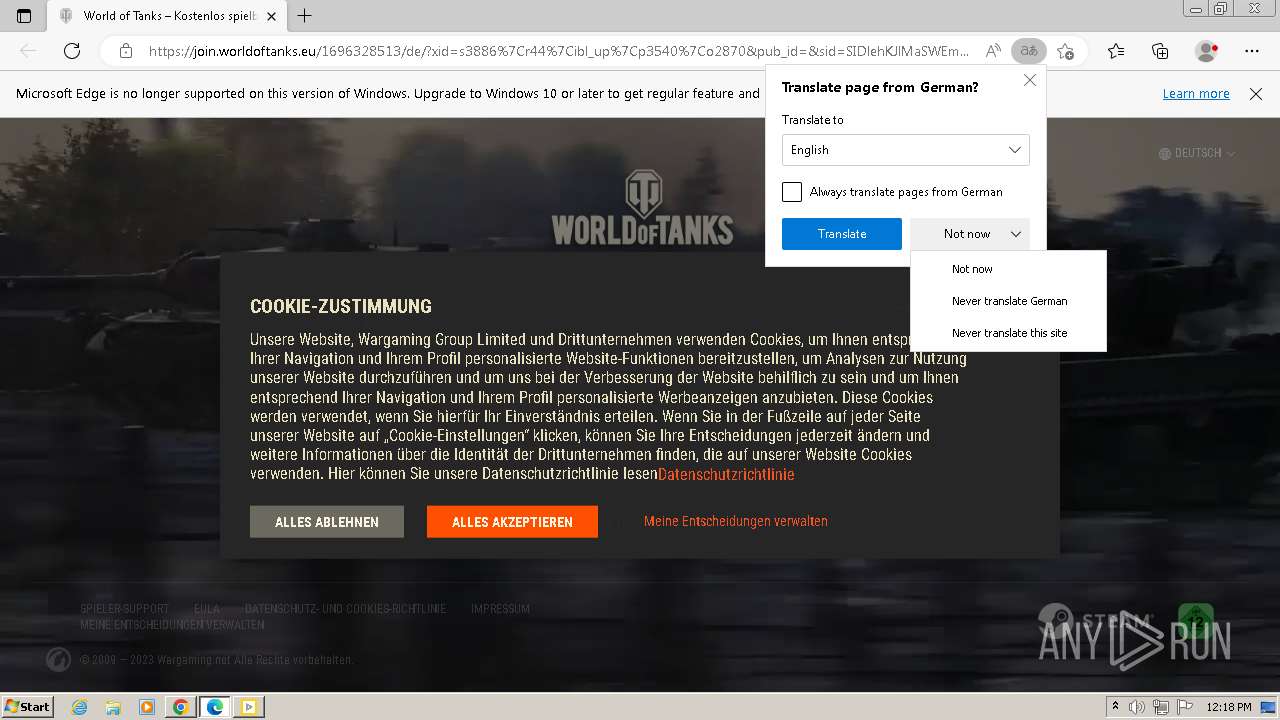Open Datenschutz- und Cookies-Richtlinie footer link
The width and height of the screenshot is (1280, 720).
(346, 609)
